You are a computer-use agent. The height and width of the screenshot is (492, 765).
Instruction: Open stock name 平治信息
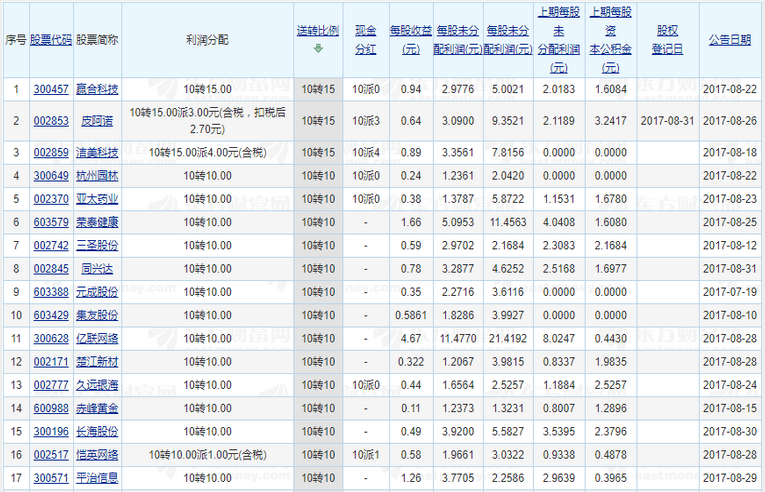tap(97, 478)
